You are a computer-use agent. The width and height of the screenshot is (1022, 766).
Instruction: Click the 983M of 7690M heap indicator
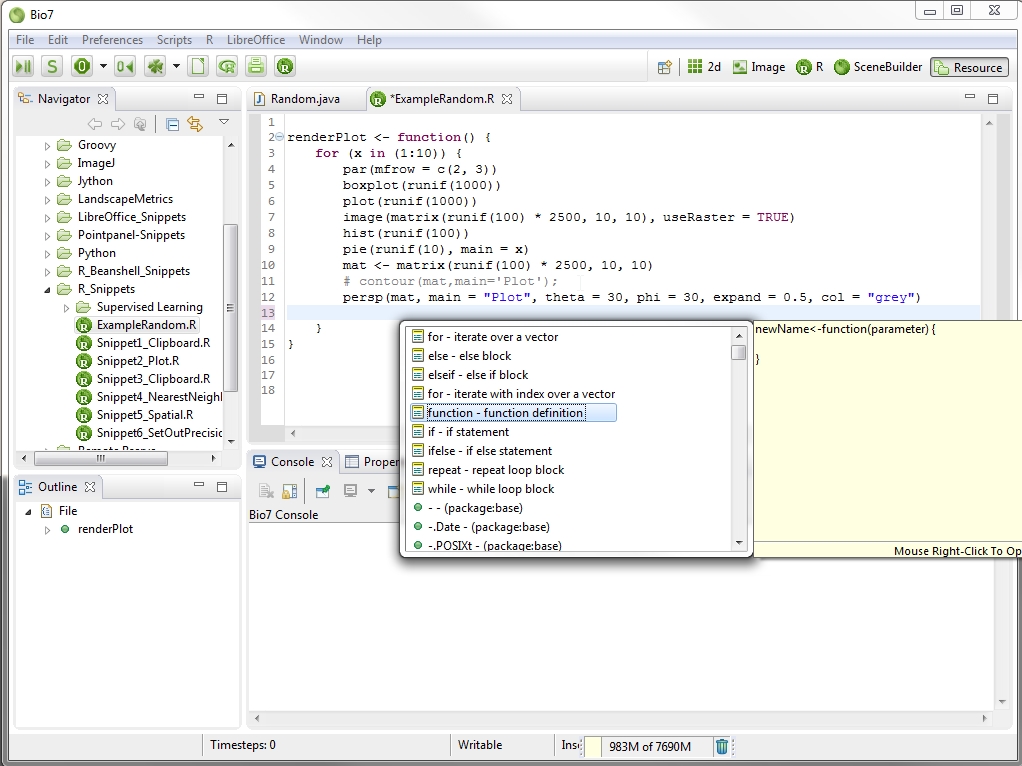coord(649,746)
